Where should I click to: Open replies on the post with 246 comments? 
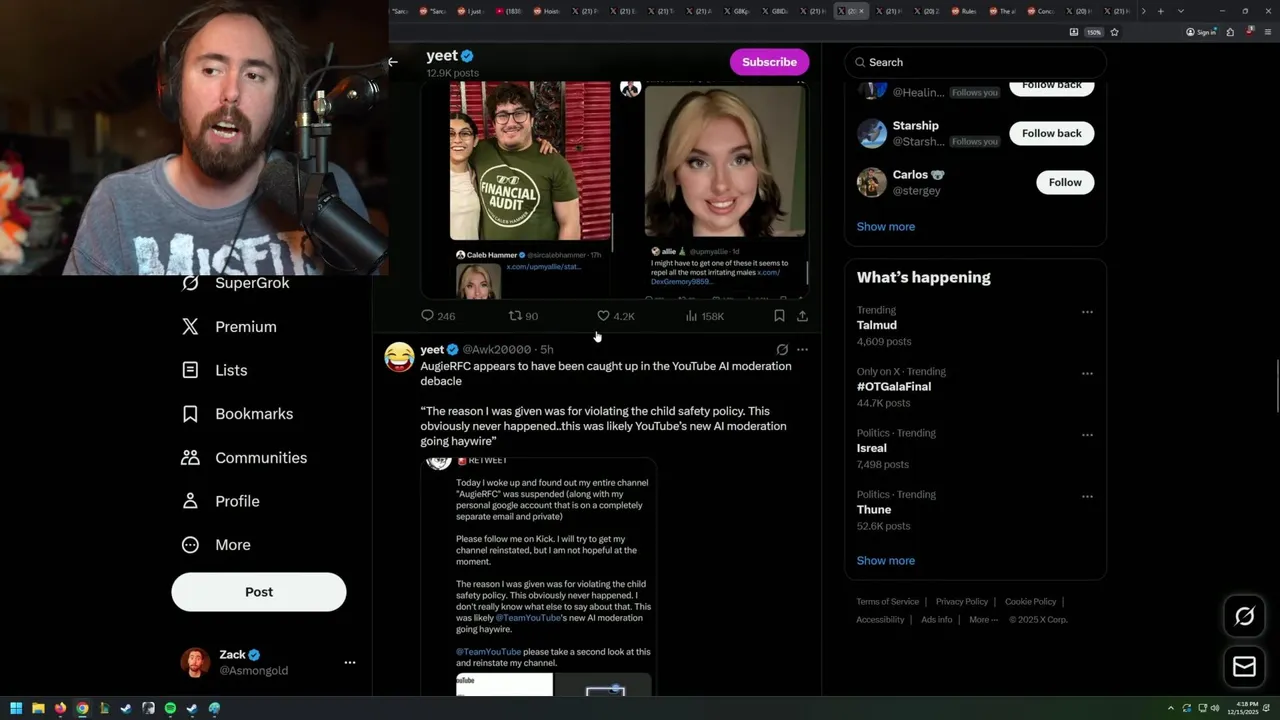[x=438, y=316]
